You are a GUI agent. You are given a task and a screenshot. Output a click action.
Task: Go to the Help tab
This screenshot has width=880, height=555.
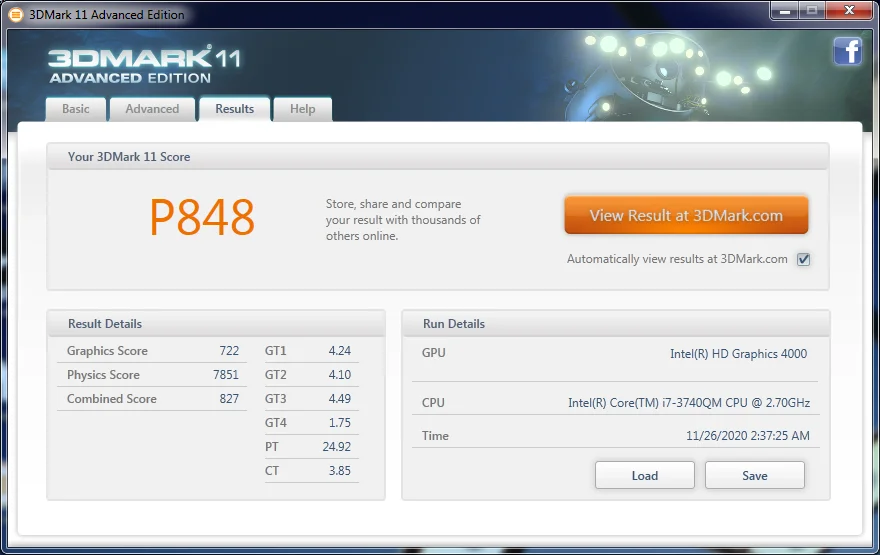point(302,109)
